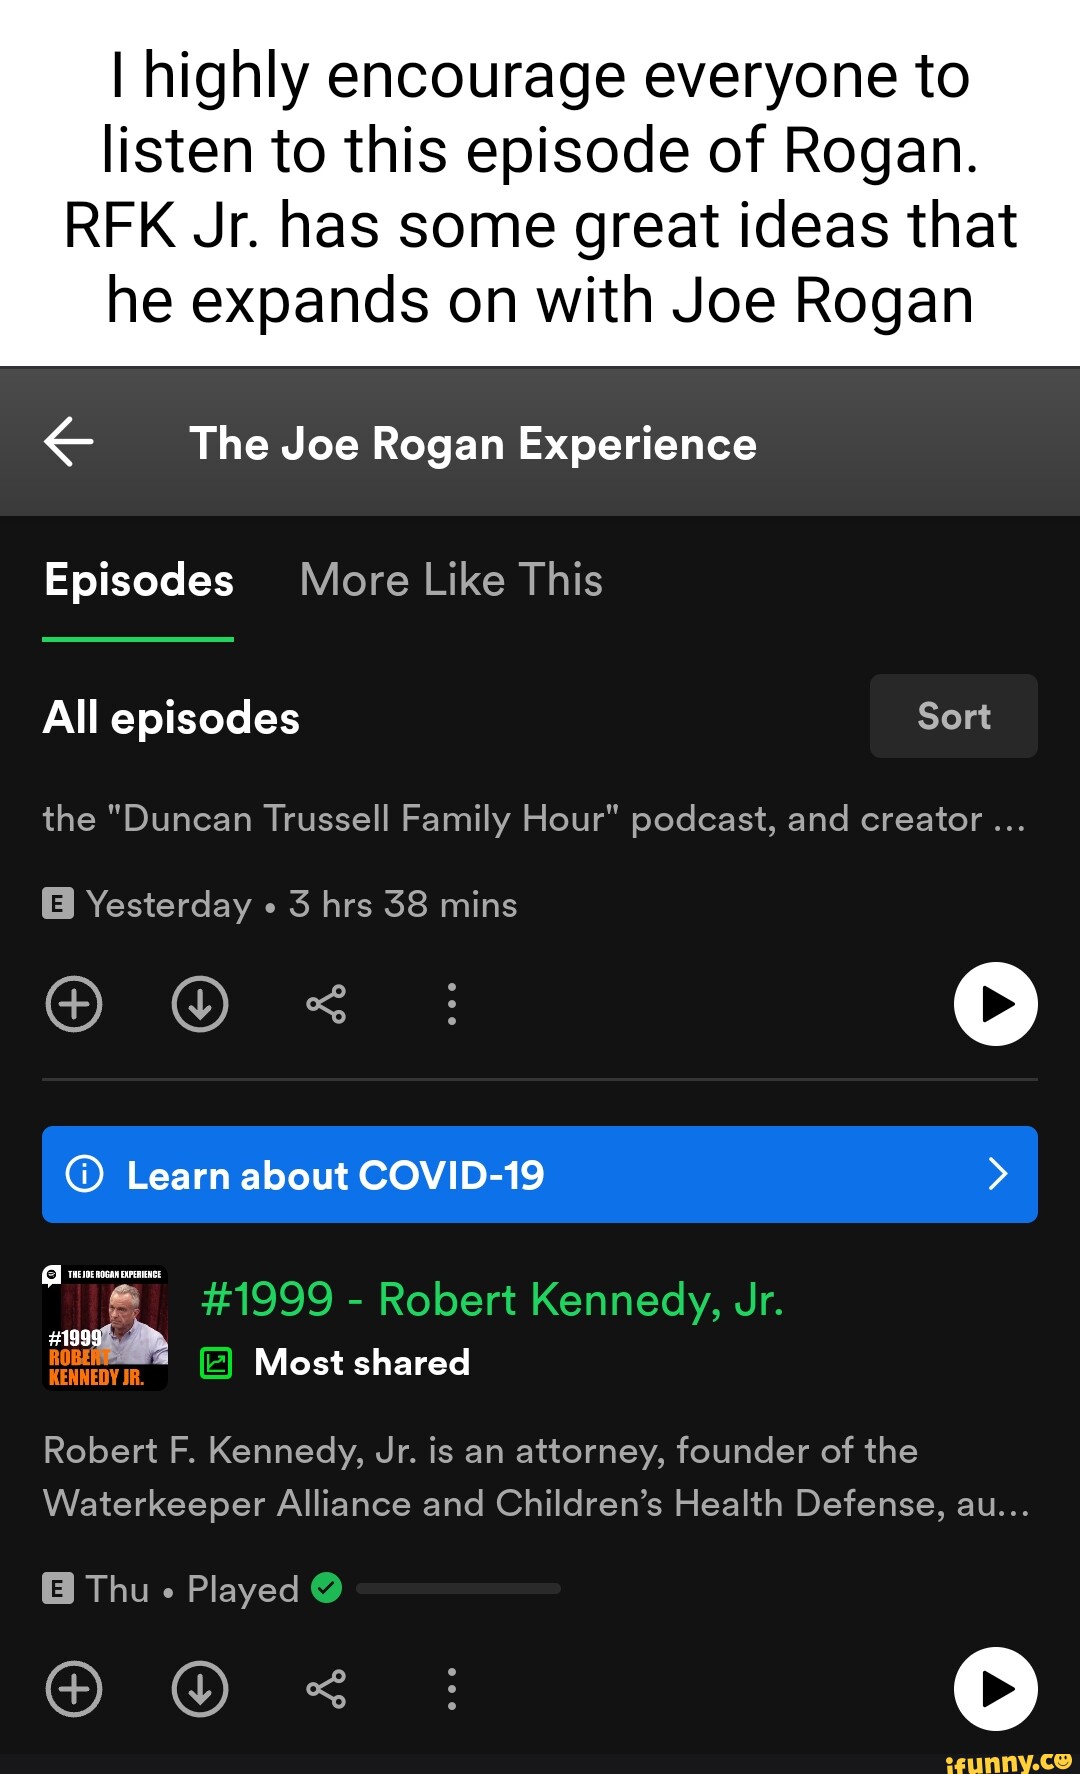Screen dimensions: 1080x1774
Task: Share episode #1999 Robert Kennedy, Jr.
Action: click(x=326, y=1689)
